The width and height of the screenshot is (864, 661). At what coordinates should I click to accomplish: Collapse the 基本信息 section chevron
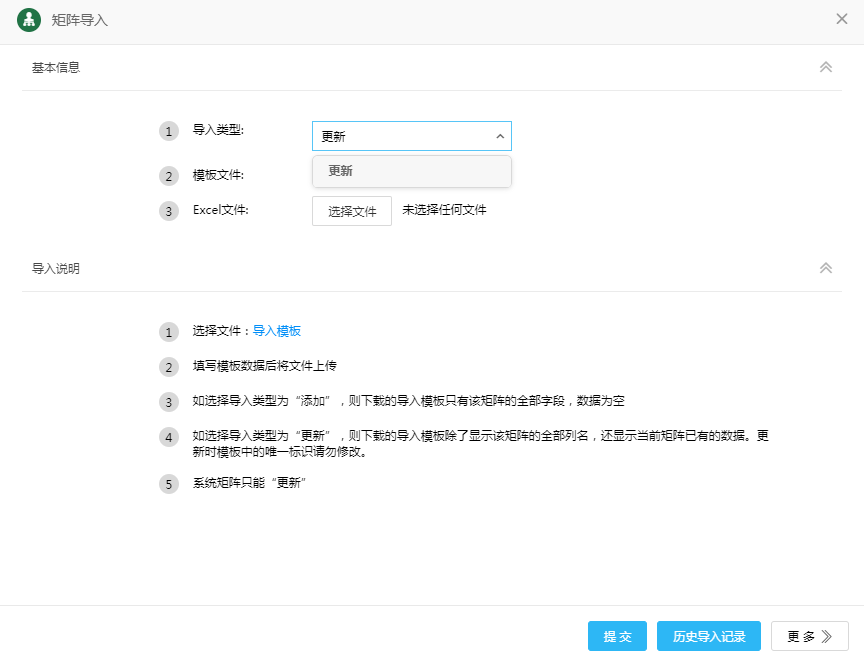tap(826, 67)
